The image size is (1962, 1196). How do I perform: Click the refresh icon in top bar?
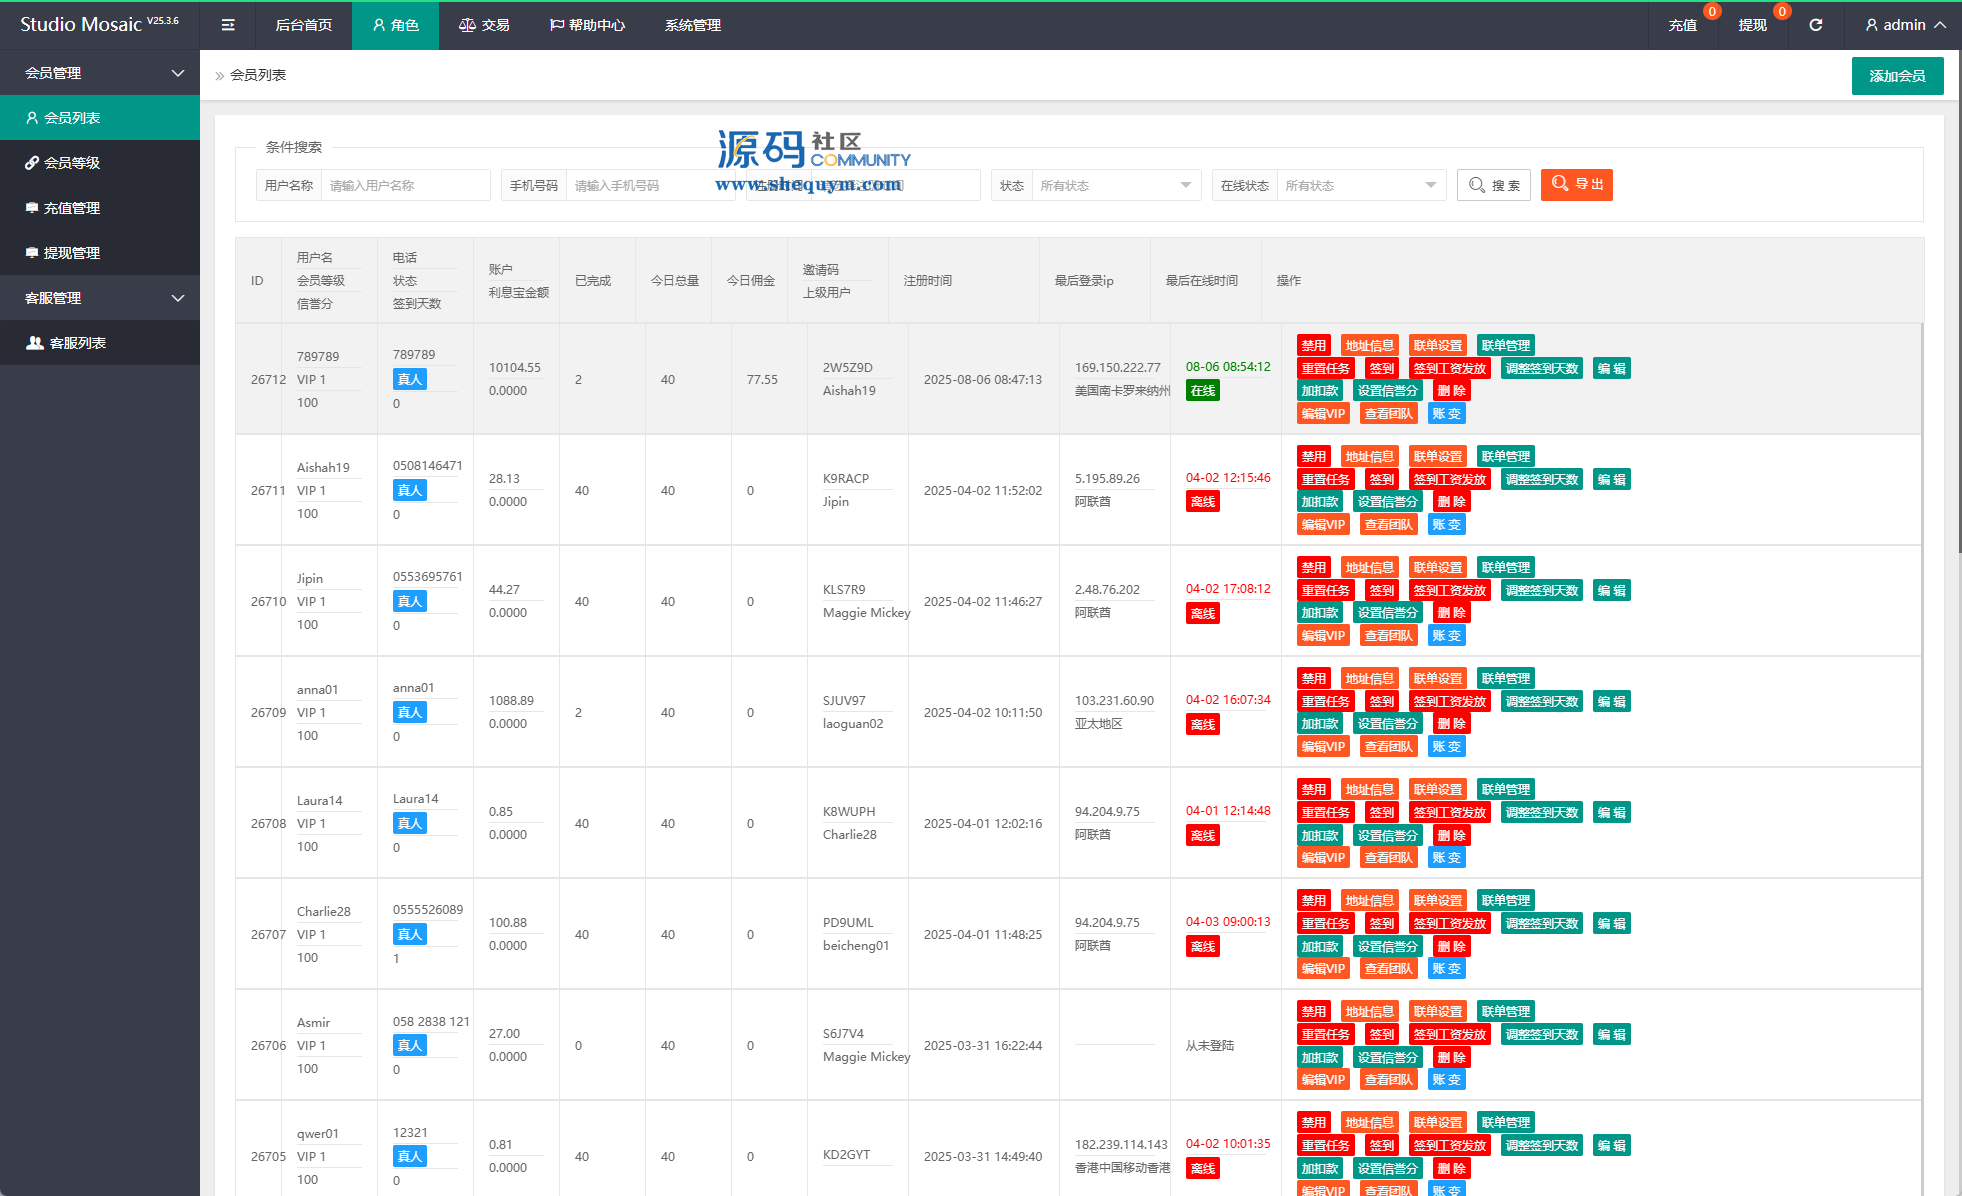click(1815, 25)
